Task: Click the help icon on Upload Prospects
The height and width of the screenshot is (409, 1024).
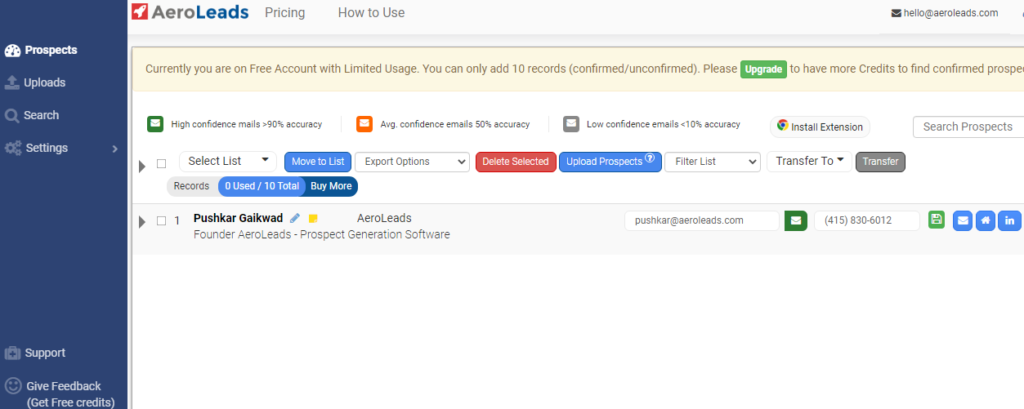Action: (x=650, y=159)
